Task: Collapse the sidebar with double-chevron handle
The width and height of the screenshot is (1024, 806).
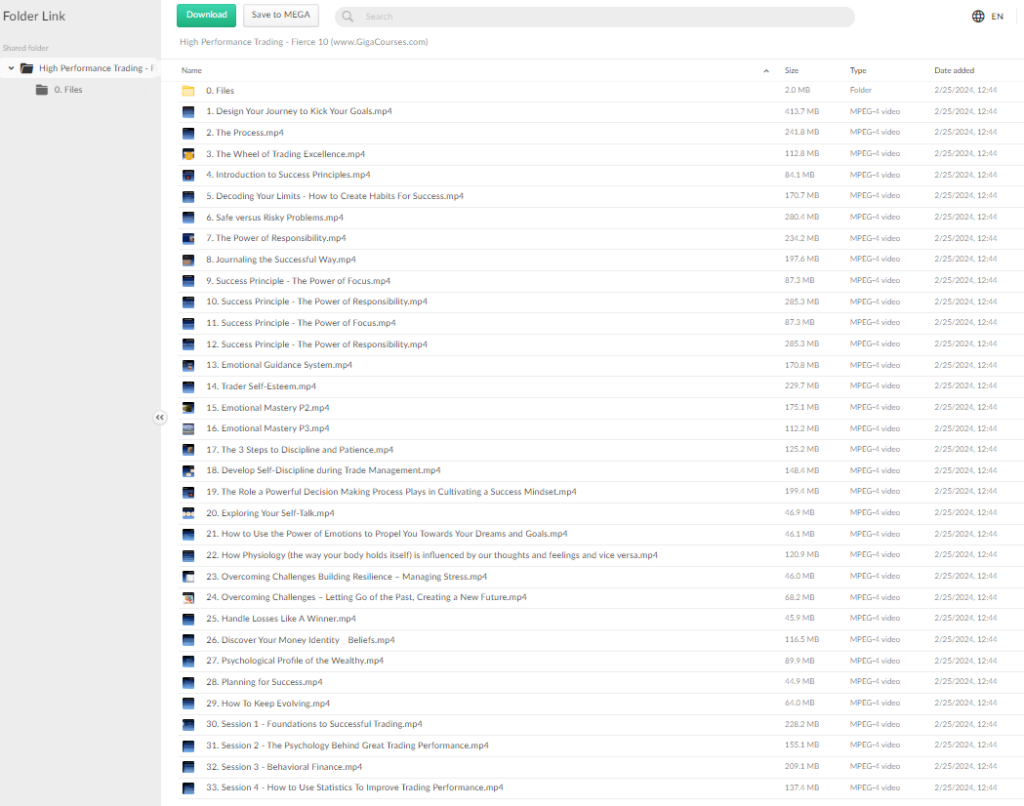Action: coord(159,418)
